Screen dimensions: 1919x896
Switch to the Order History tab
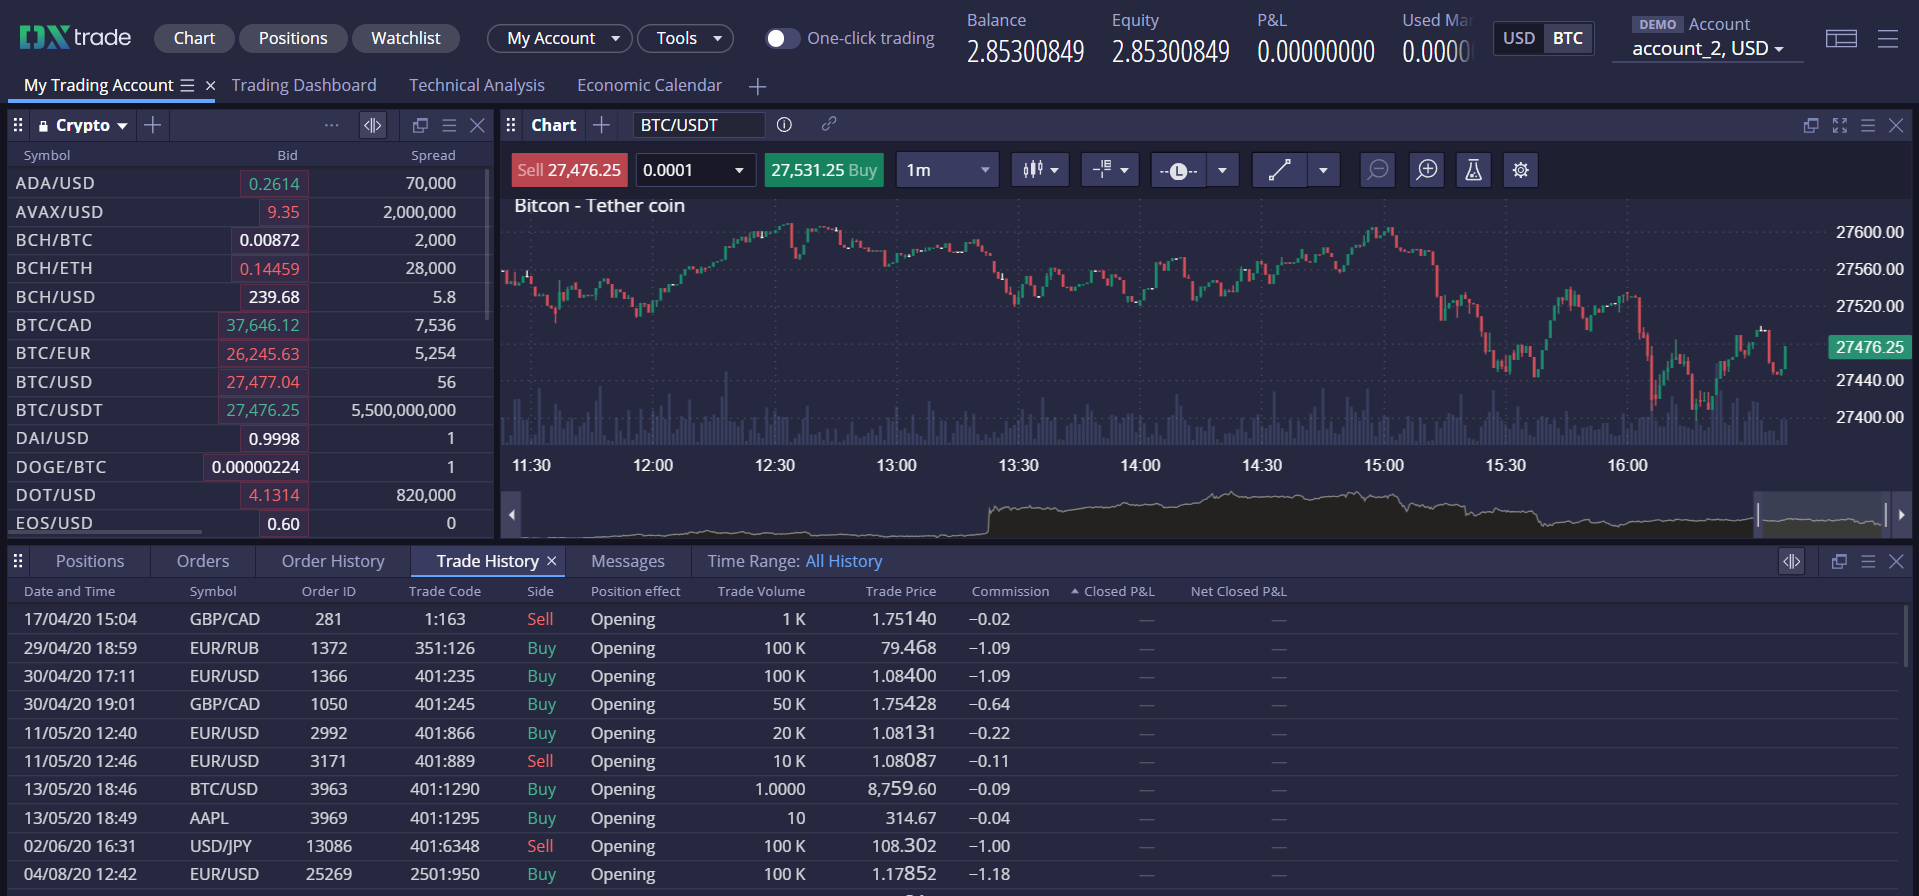pos(332,561)
